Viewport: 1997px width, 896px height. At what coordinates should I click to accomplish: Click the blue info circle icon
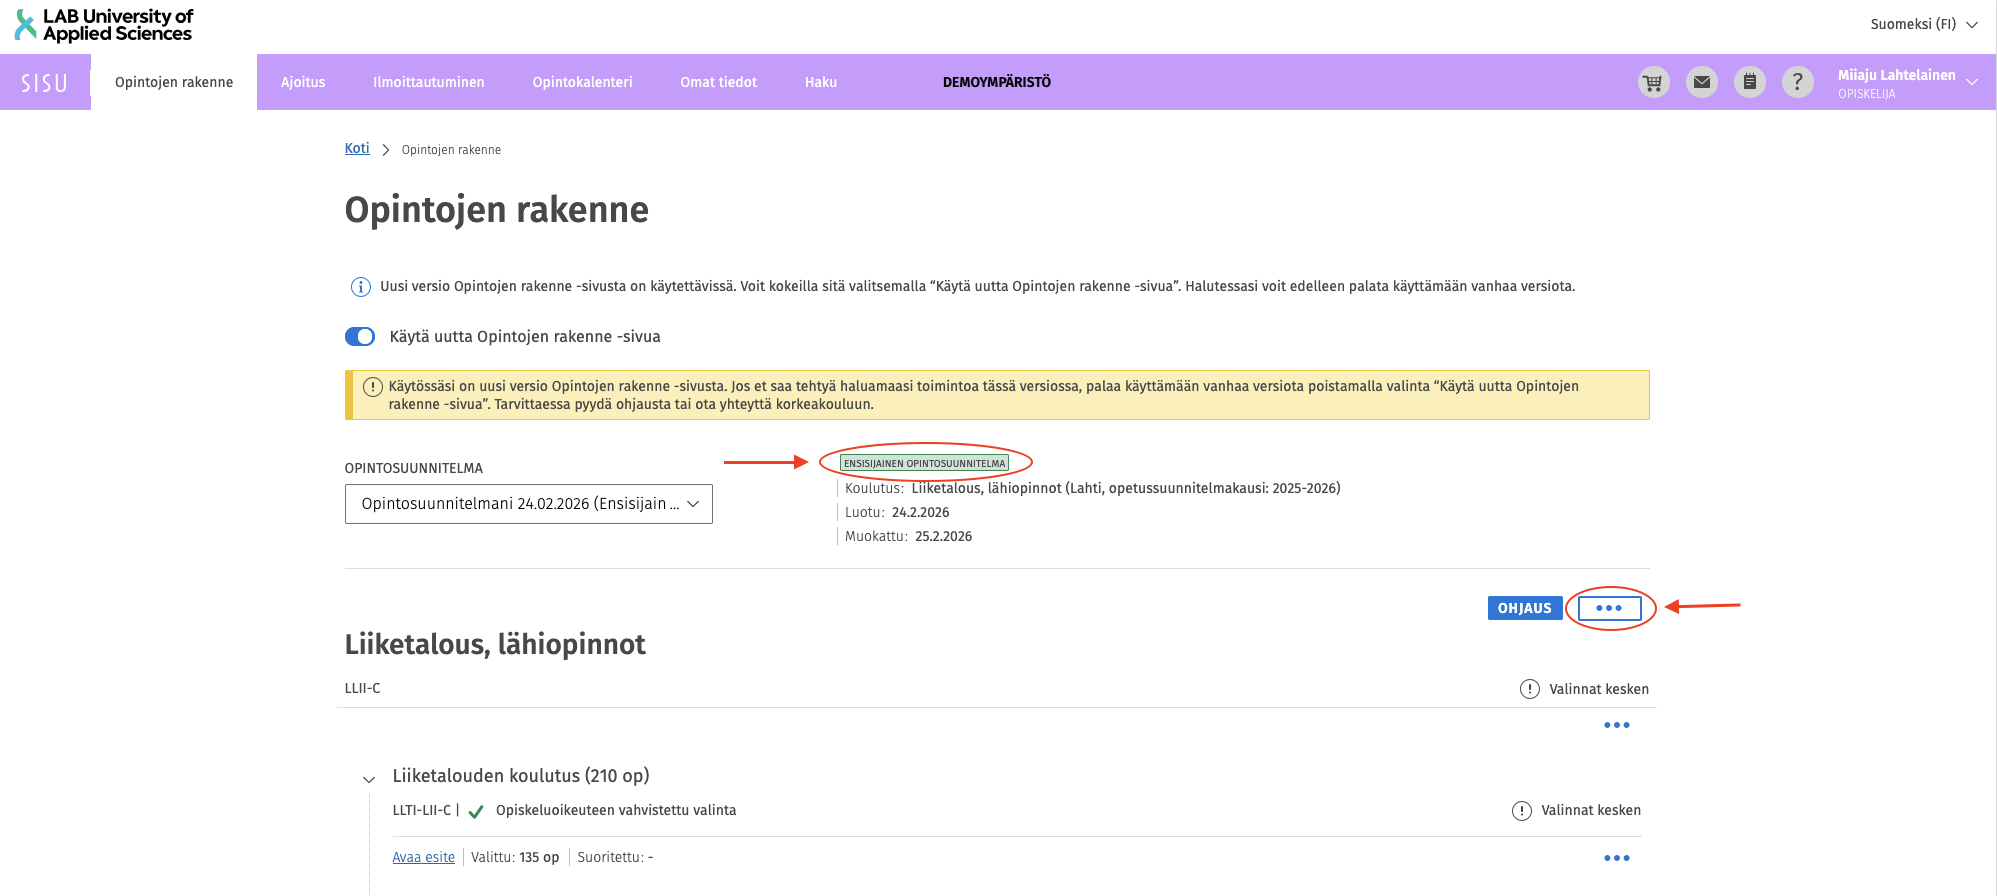point(360,287)
